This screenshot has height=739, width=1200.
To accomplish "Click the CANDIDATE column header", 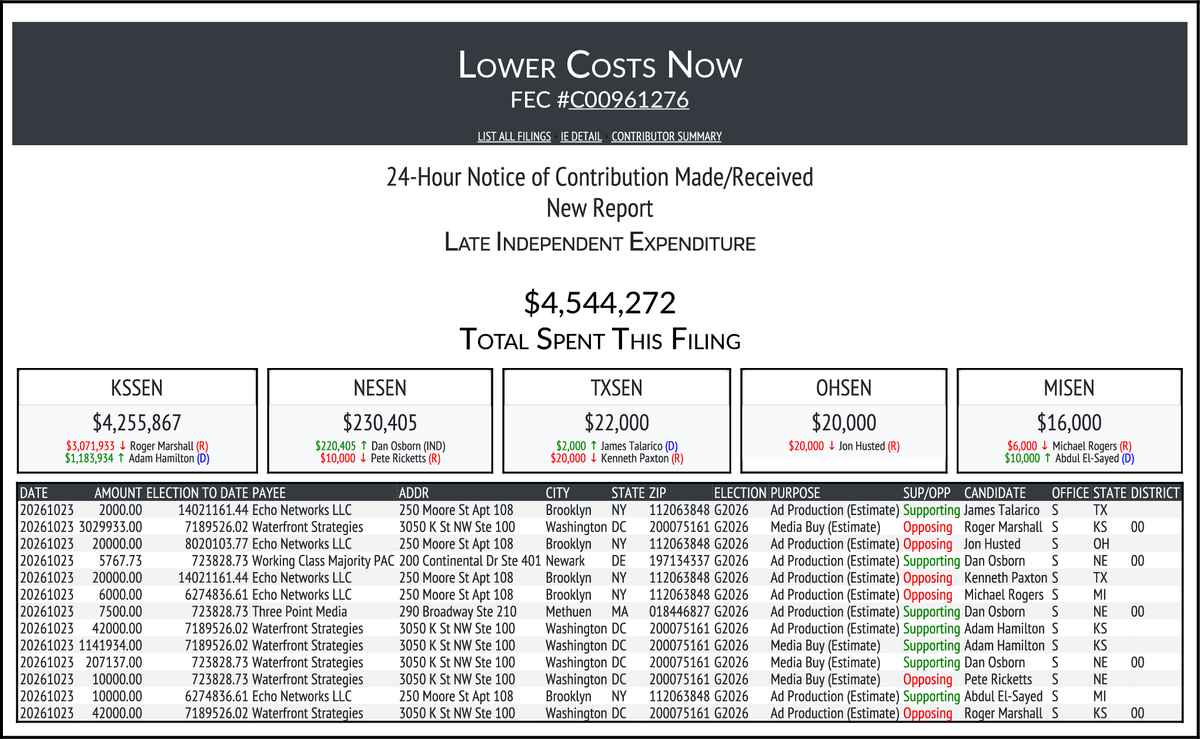I will pos(994,493).
